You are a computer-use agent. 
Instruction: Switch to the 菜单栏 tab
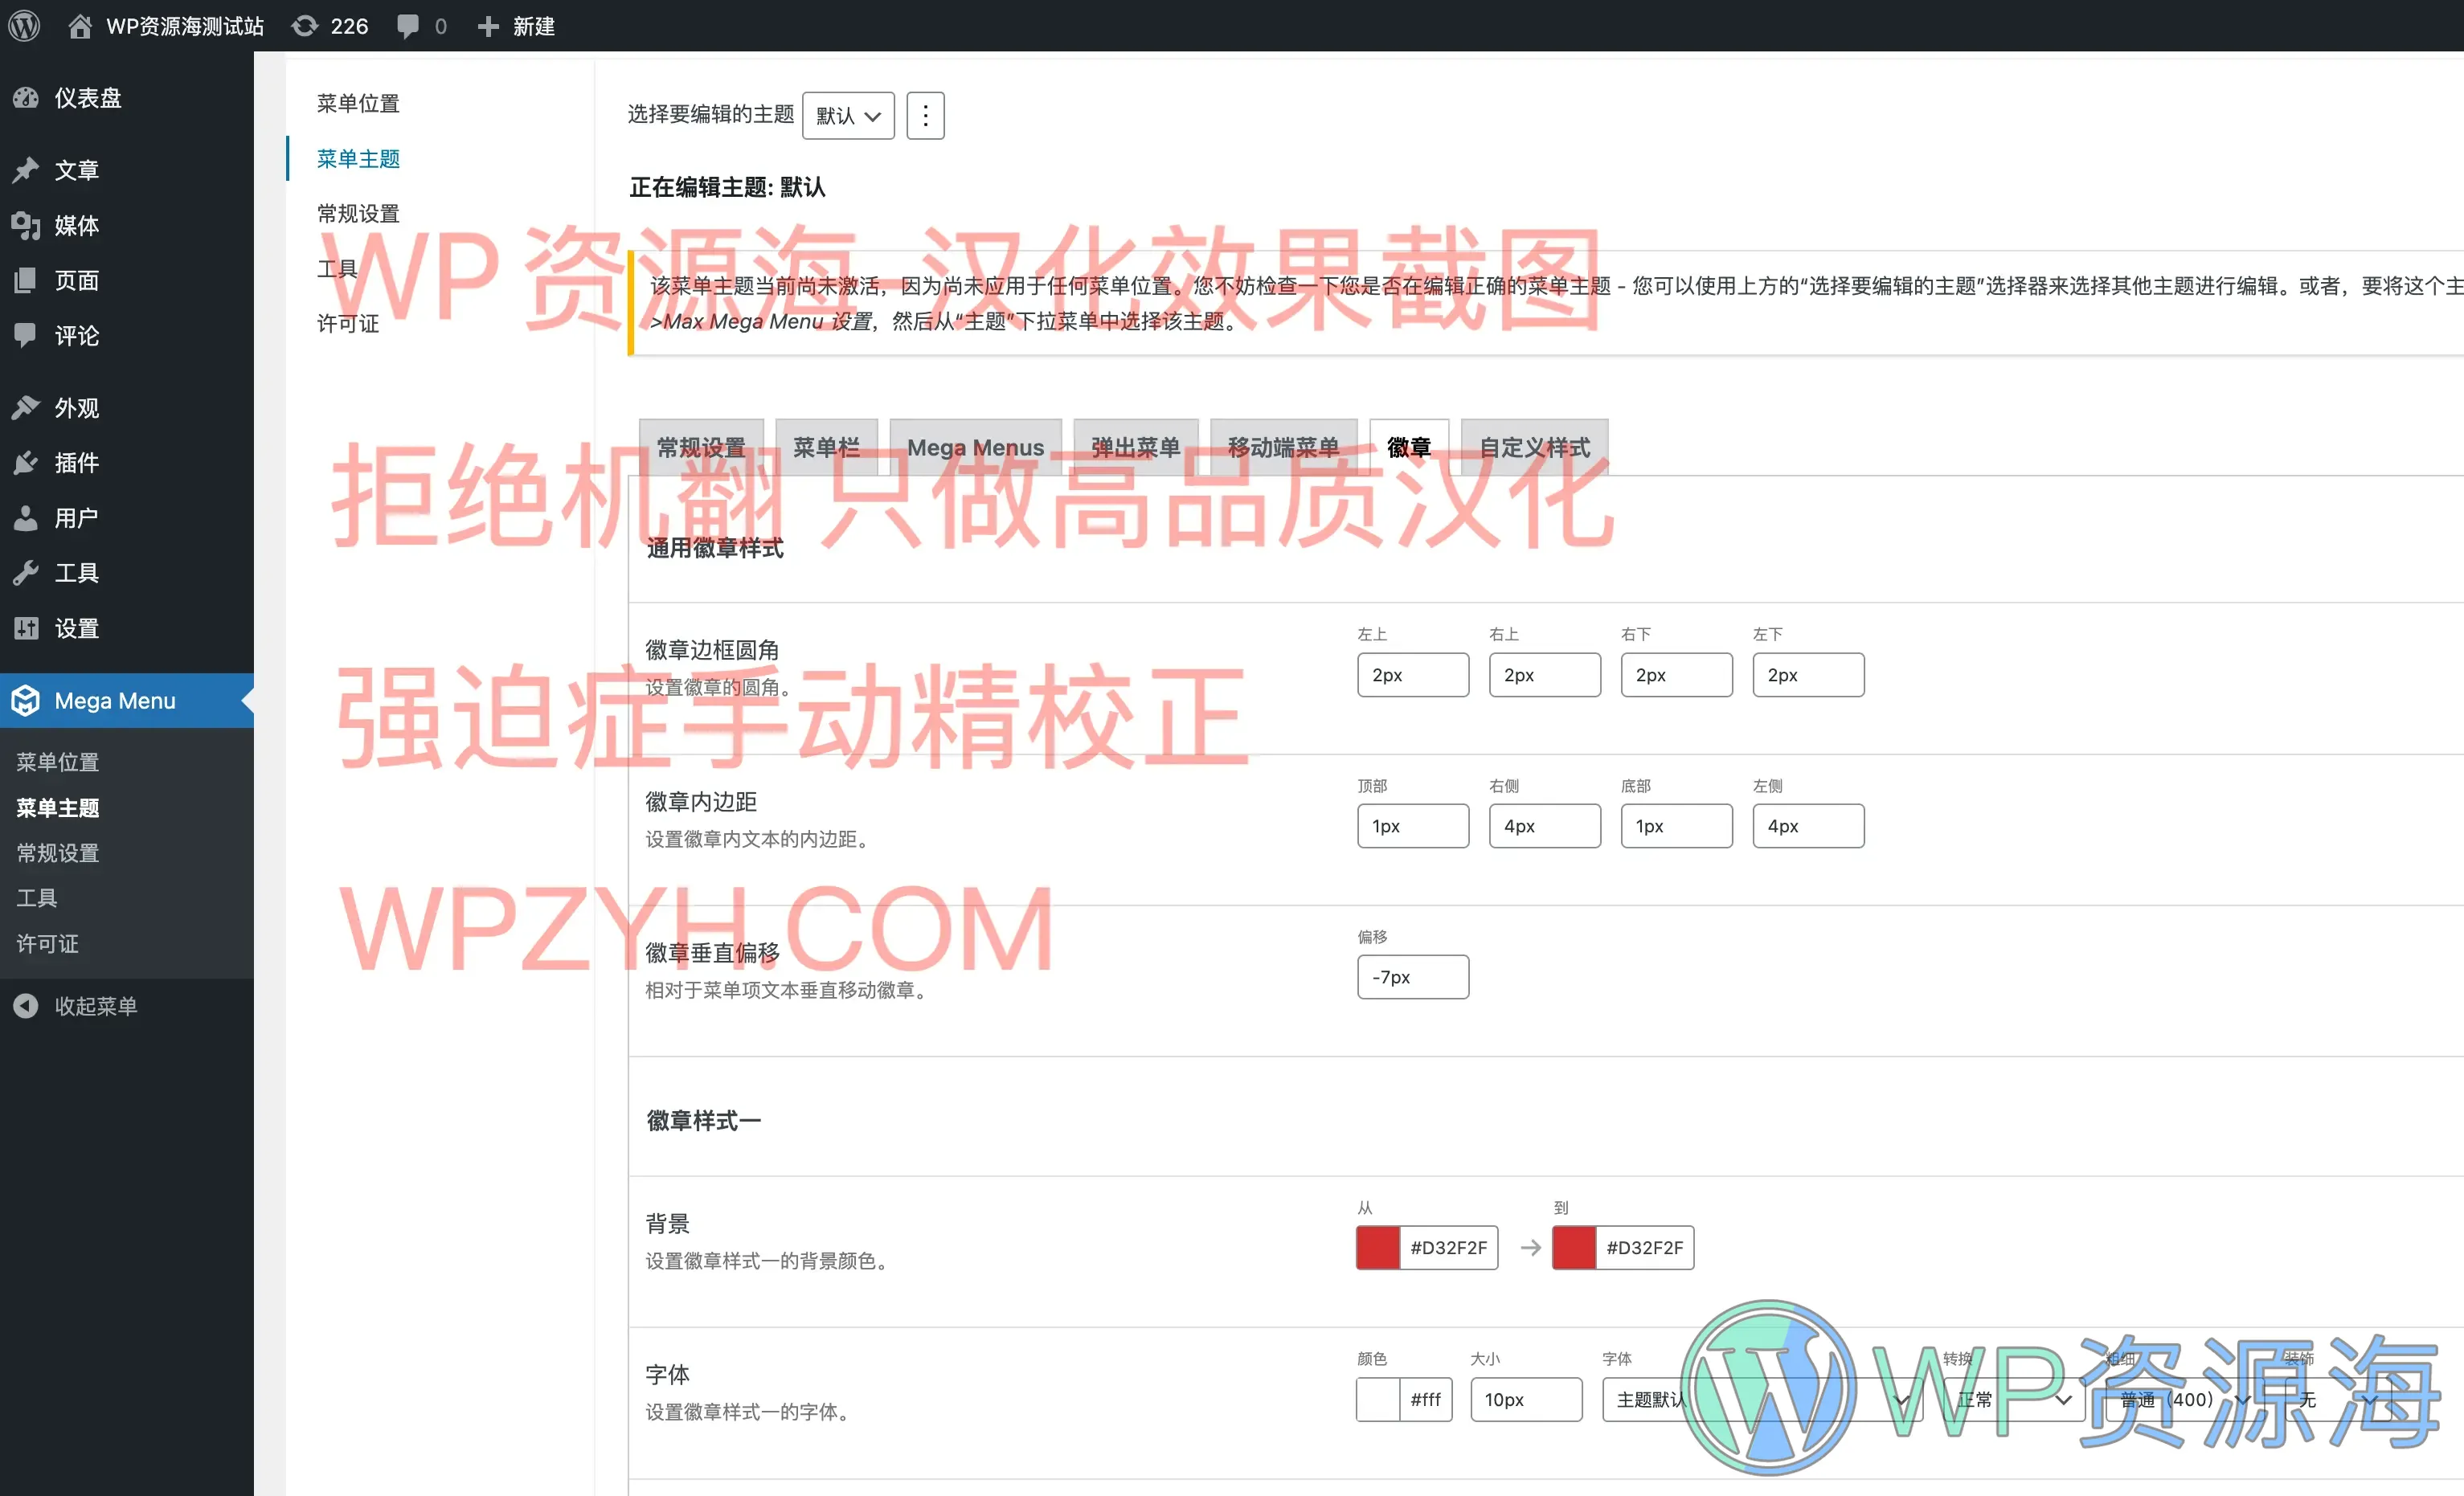tap(826, 447)
